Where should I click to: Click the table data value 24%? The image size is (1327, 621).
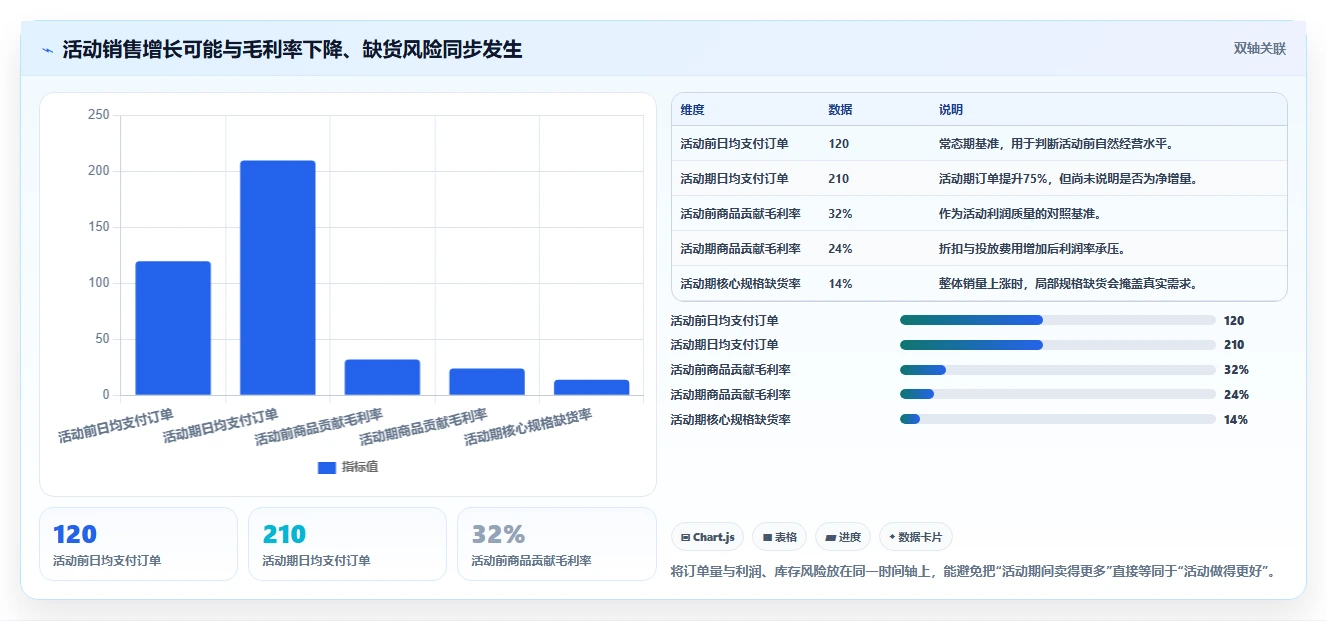[x=840, y=249]
